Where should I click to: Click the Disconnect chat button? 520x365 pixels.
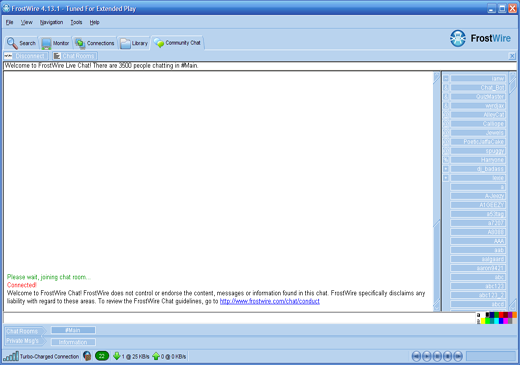[26, 56]
